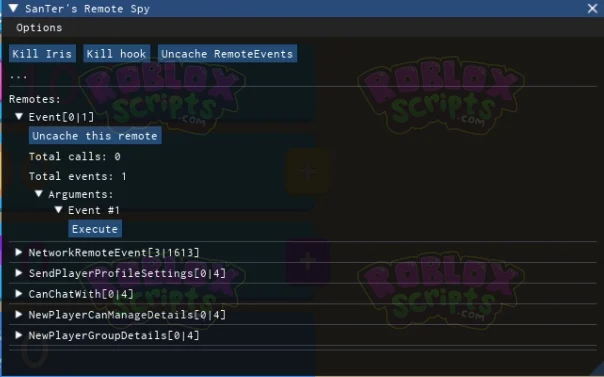
Task: Click the CanChatWith[0|4] label
Action: coord(81,294)
